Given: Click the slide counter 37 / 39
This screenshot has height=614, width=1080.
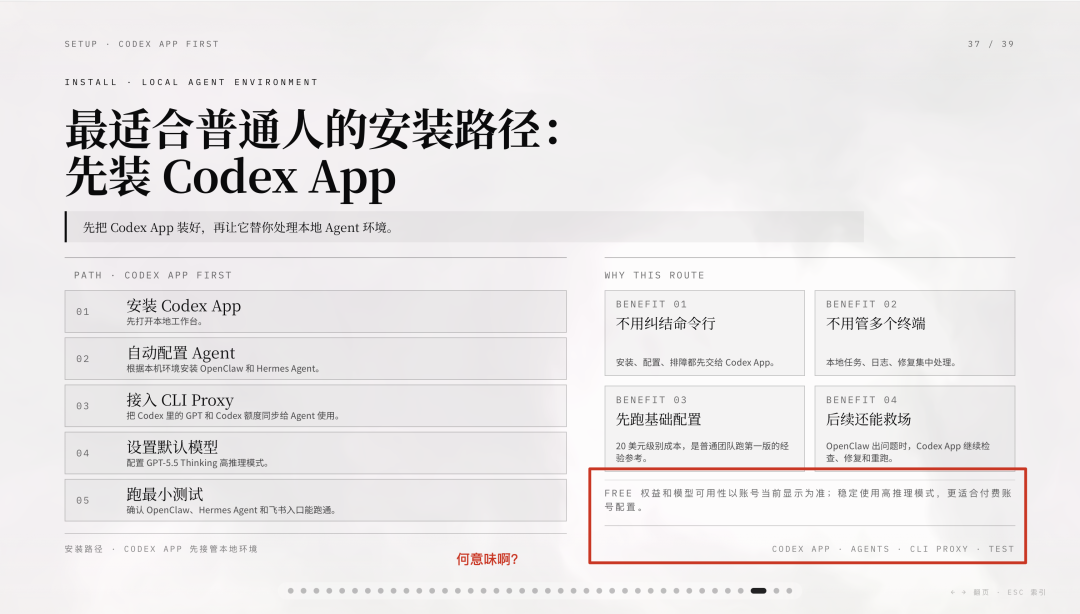Looking at the screenshot, I should 990,44.
